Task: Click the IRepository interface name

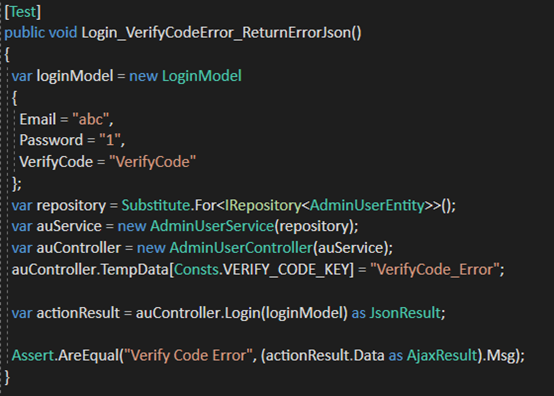Action: pyautogui.click(x=263, y=206)
